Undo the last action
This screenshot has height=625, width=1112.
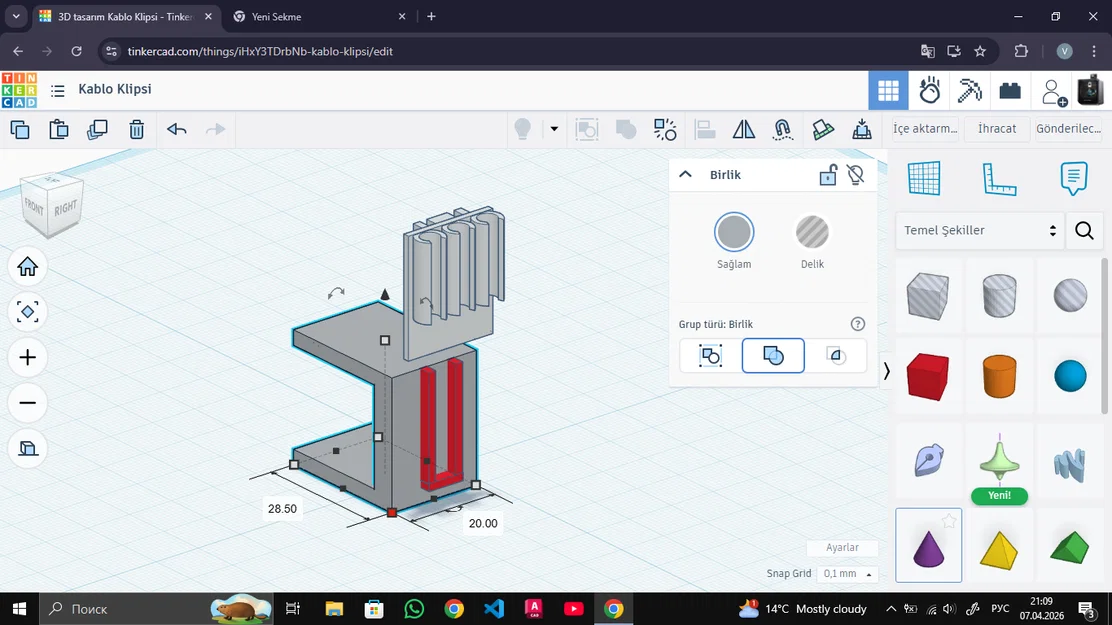coord(177,129)
